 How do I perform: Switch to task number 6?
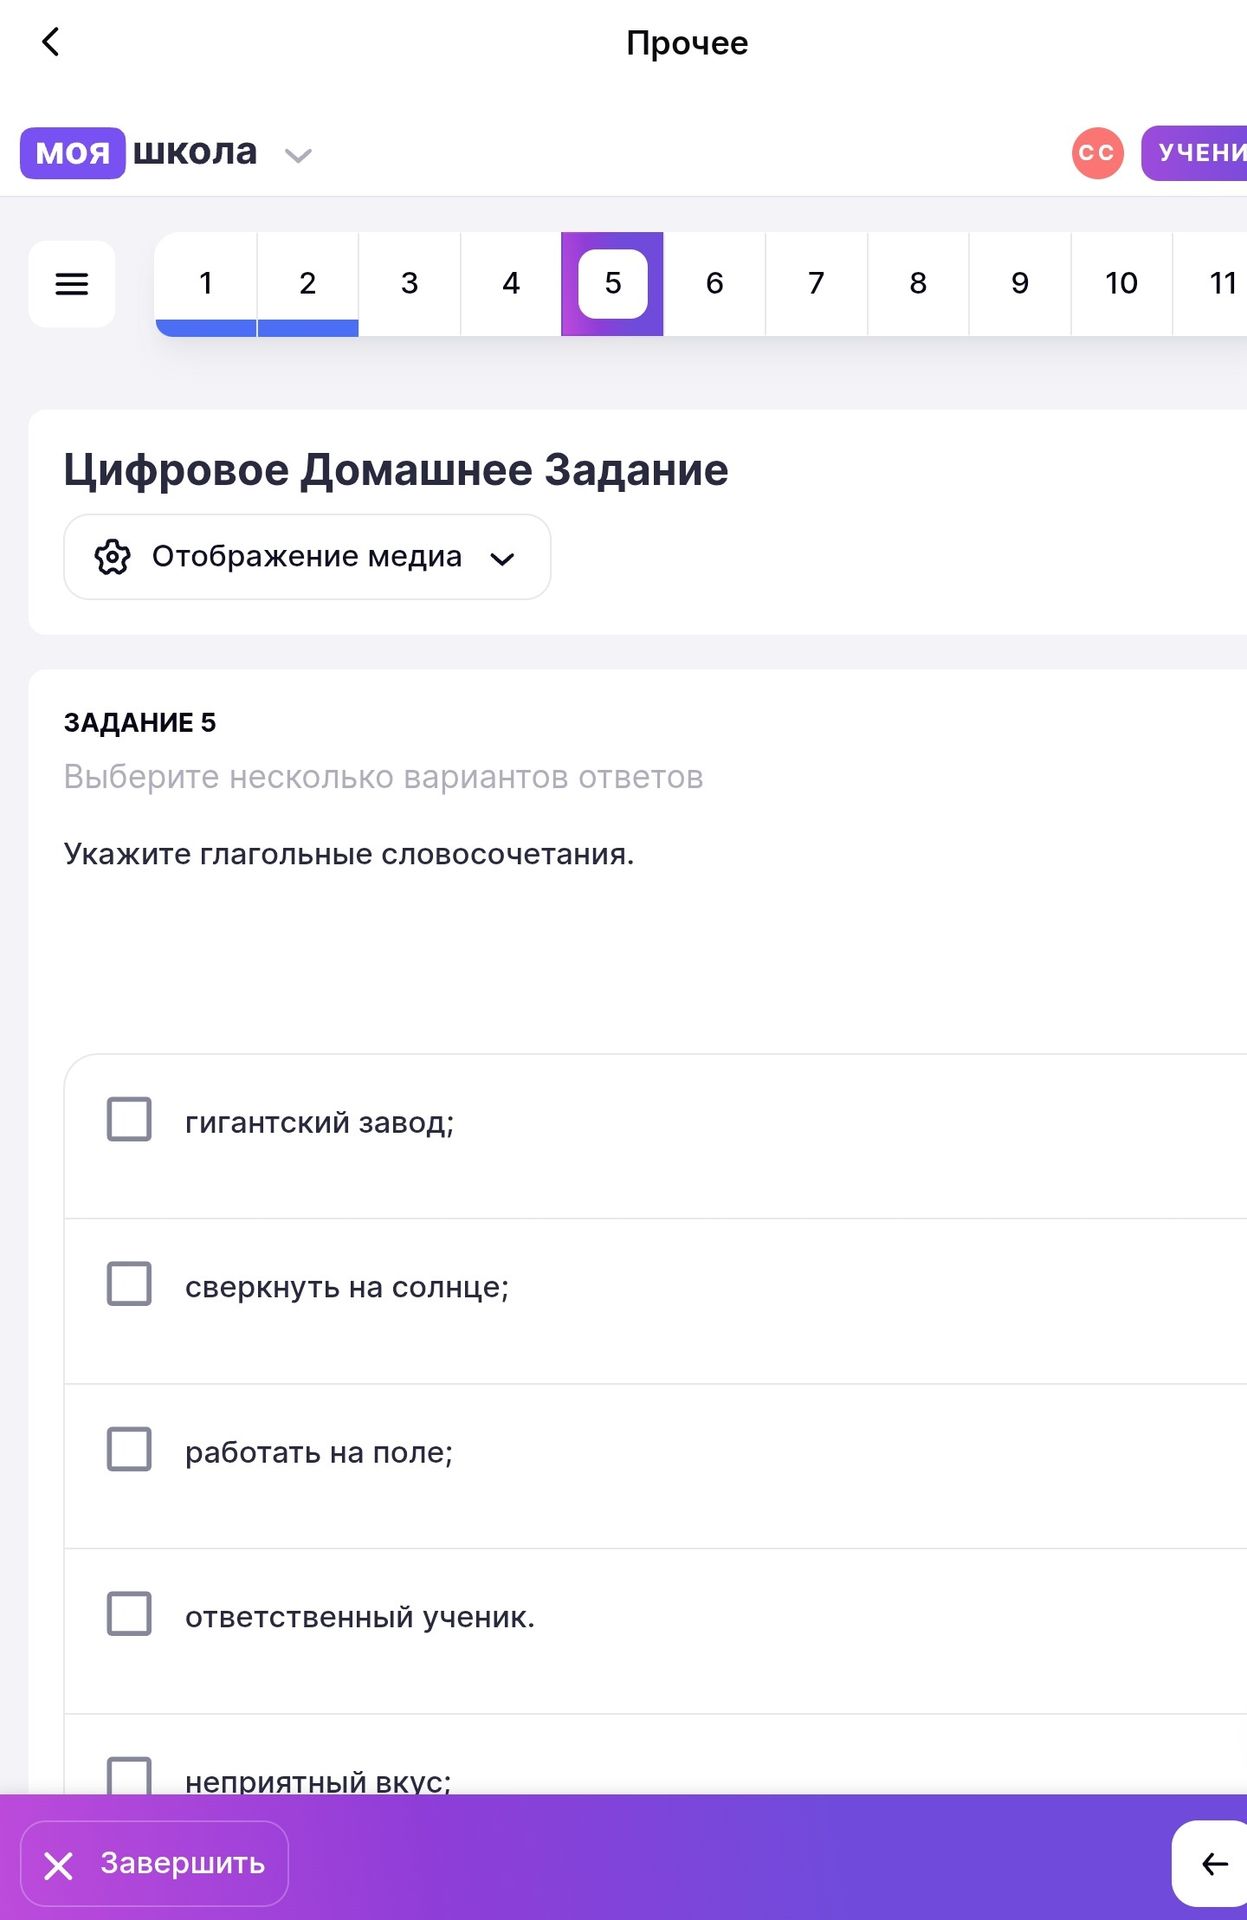(715, 284)
